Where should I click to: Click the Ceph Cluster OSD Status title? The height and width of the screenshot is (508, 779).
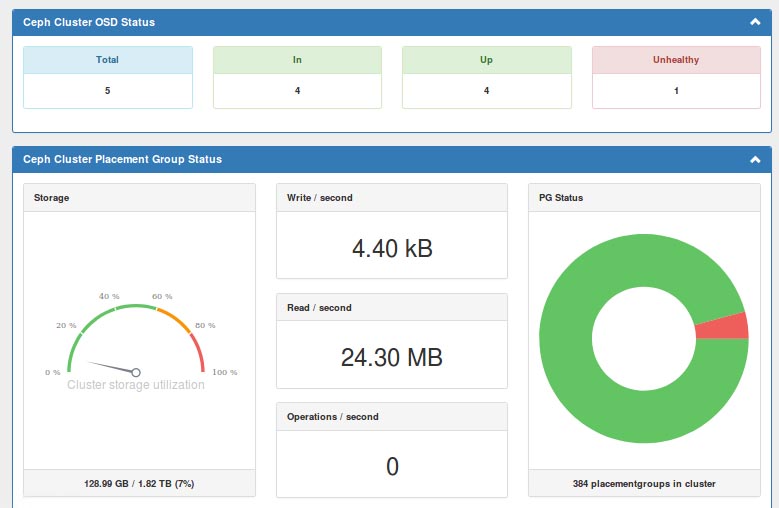coord(89,21)
